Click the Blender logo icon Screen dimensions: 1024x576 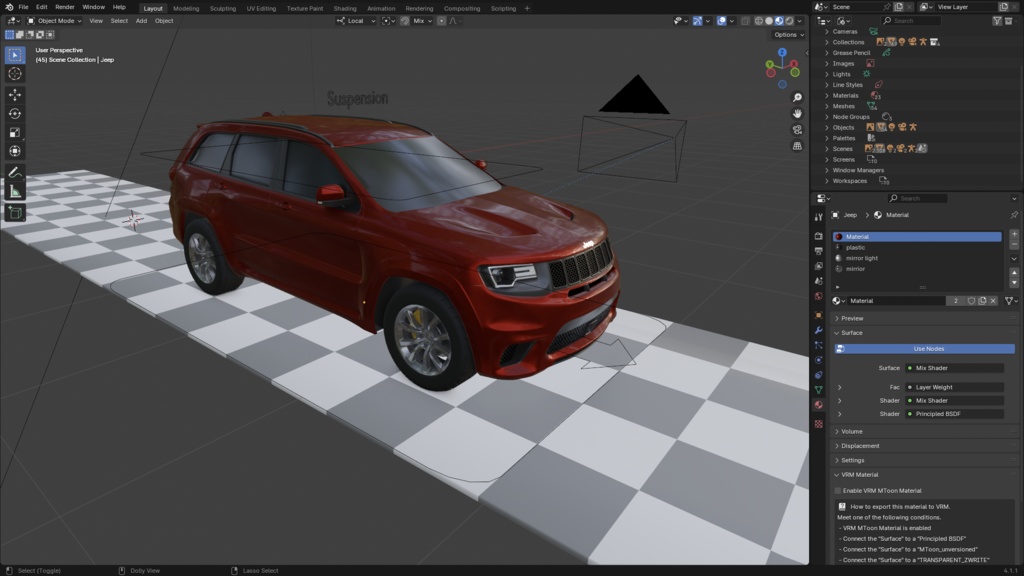(x=9, y=7)
